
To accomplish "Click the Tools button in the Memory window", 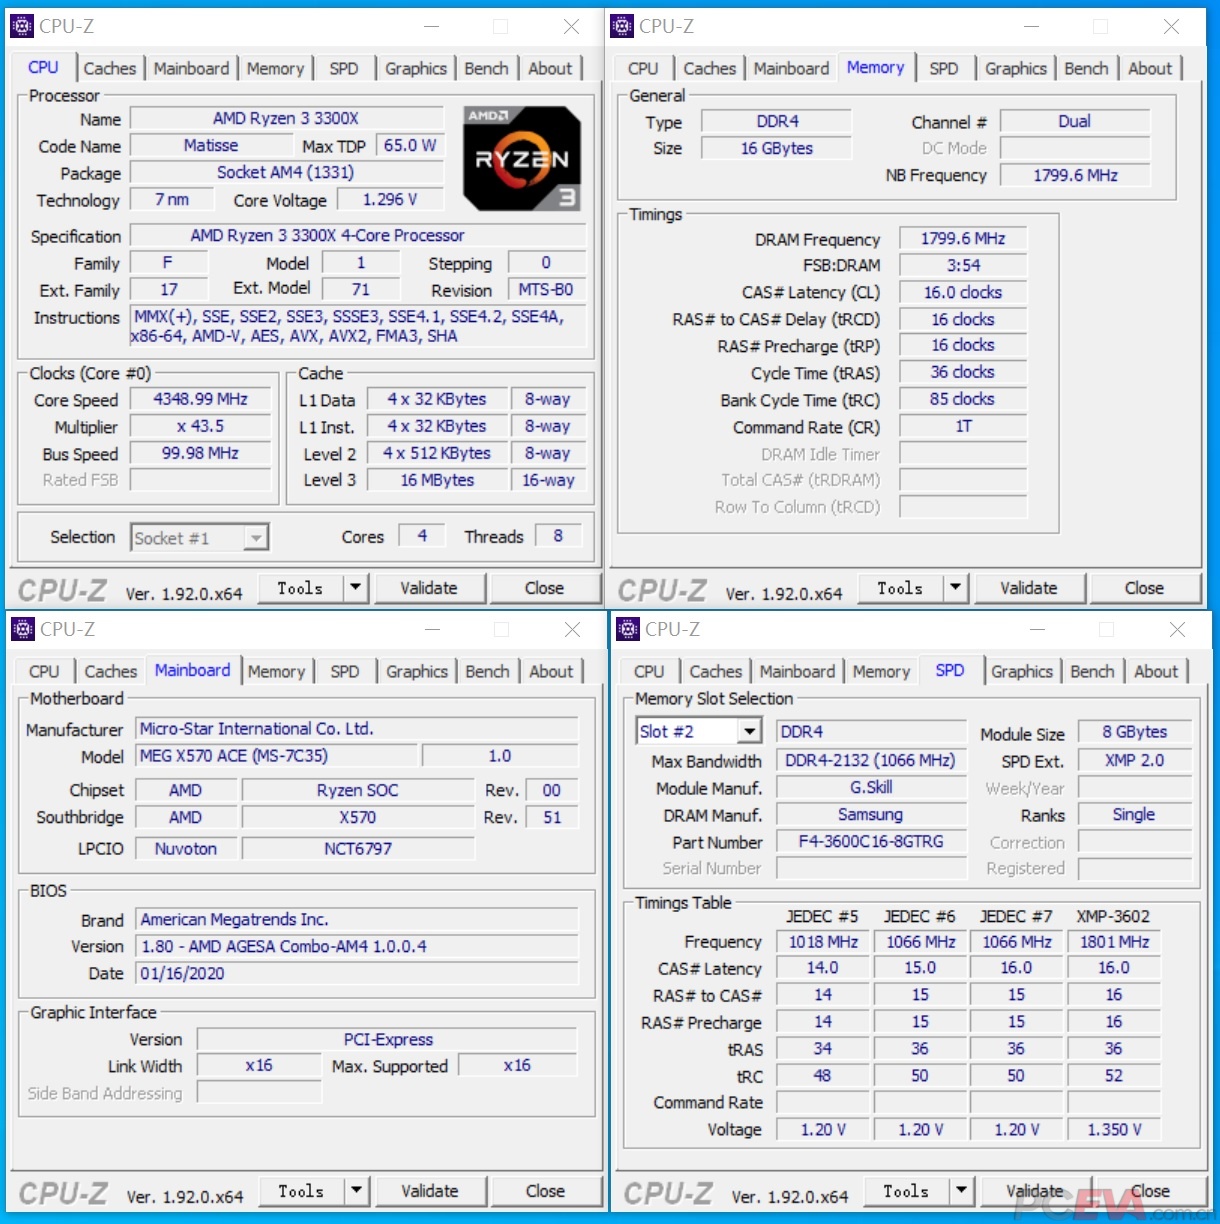I will (x=899, y=588).
